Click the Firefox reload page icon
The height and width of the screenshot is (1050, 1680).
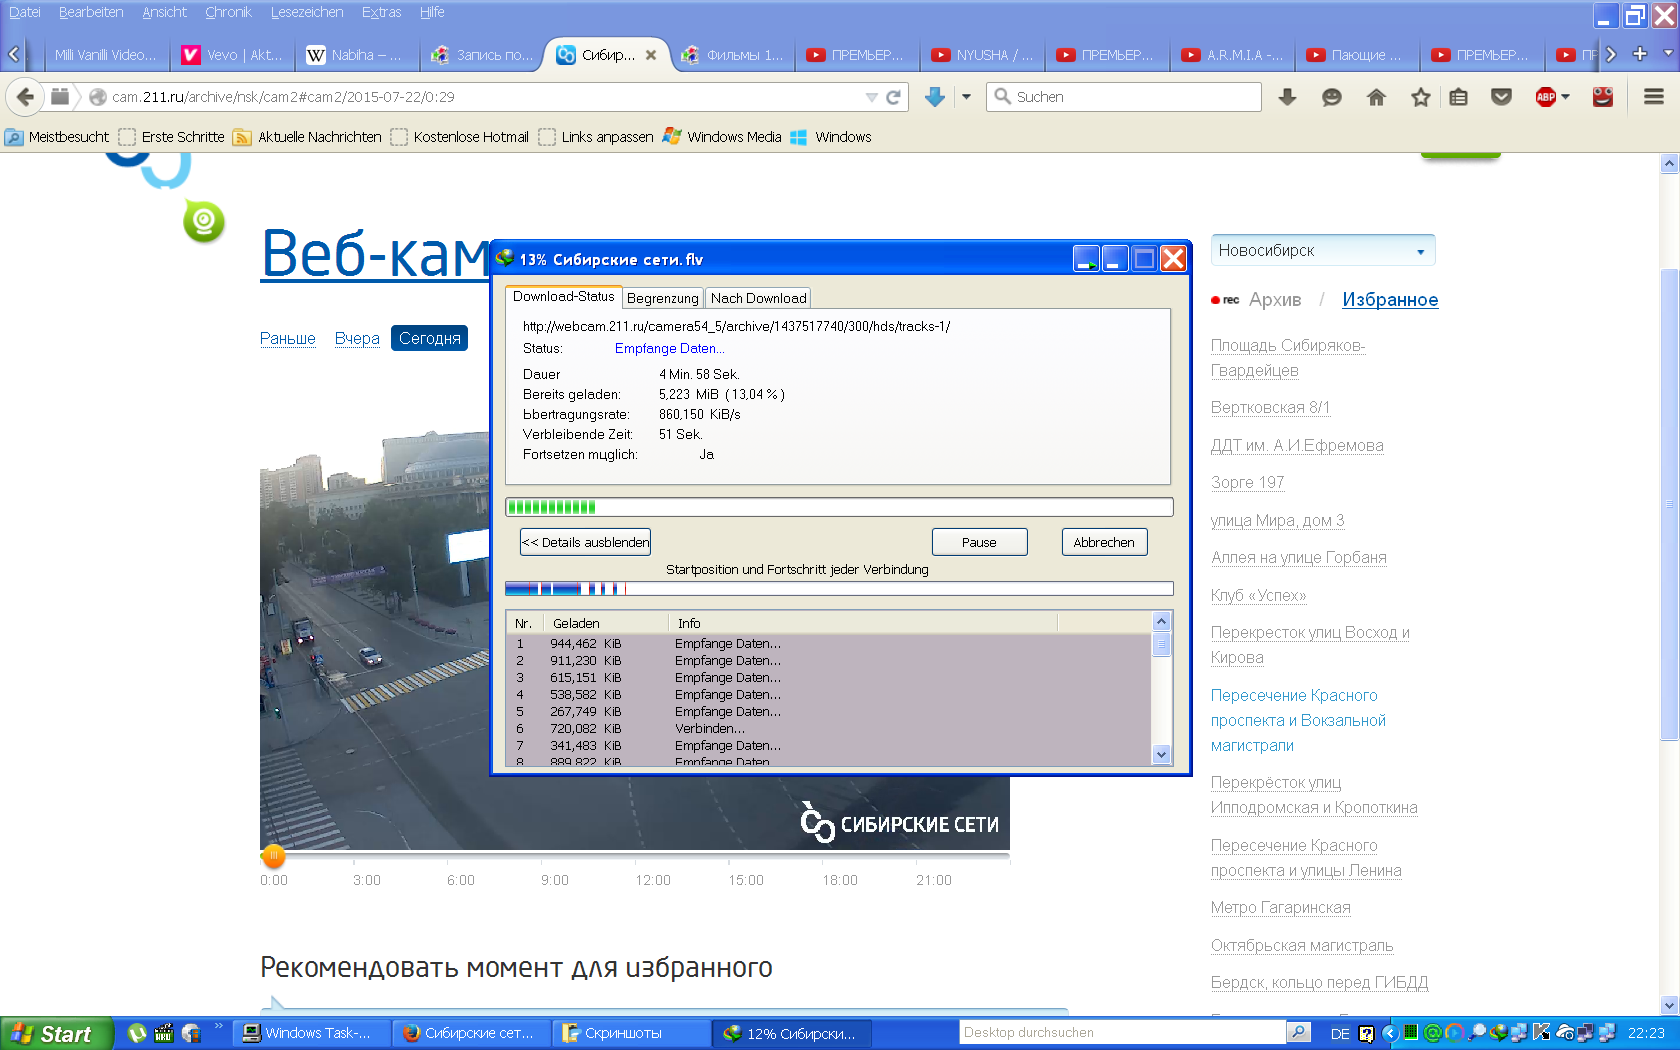point(893,97)
